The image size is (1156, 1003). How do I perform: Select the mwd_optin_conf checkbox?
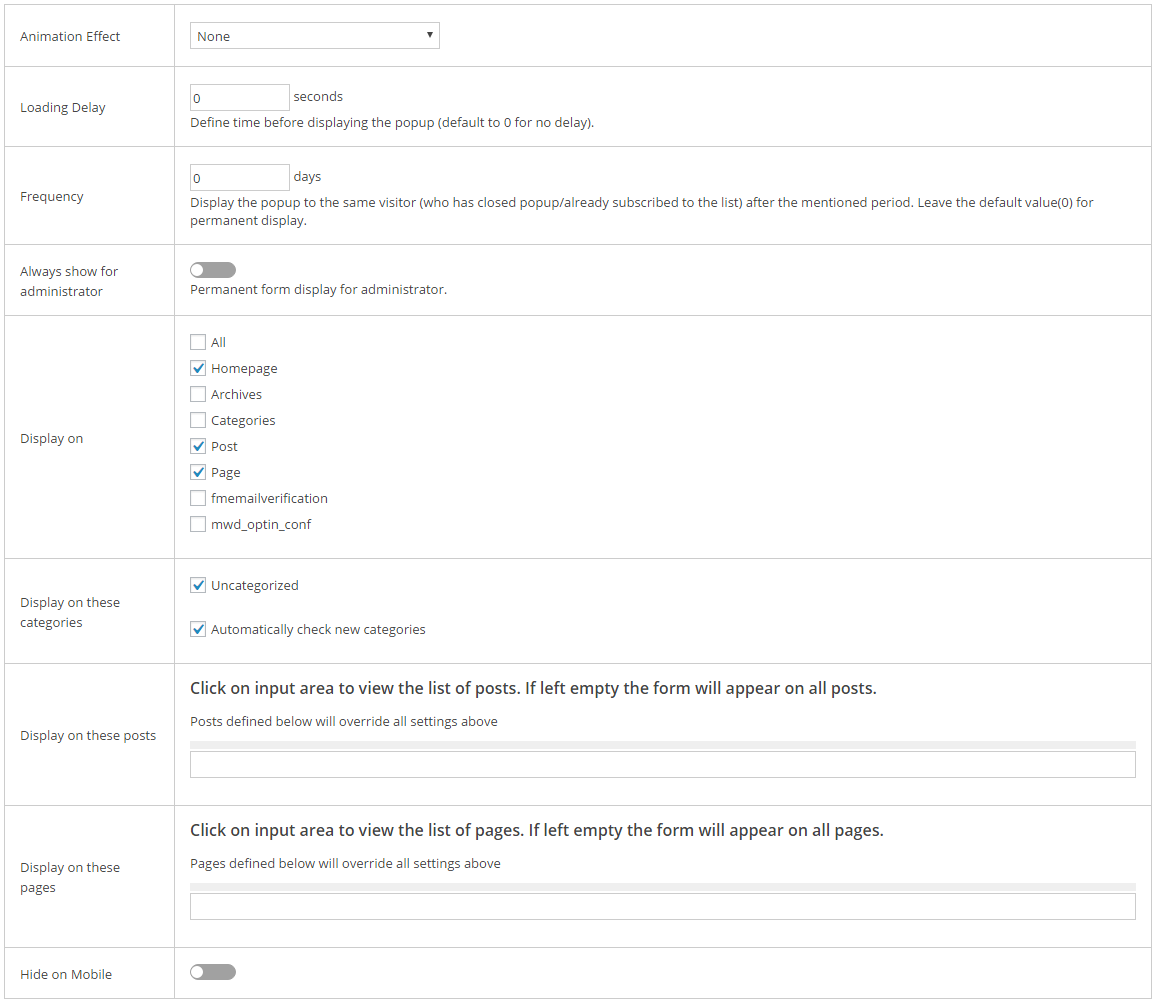pyautogui.click(x=198, y=524)
